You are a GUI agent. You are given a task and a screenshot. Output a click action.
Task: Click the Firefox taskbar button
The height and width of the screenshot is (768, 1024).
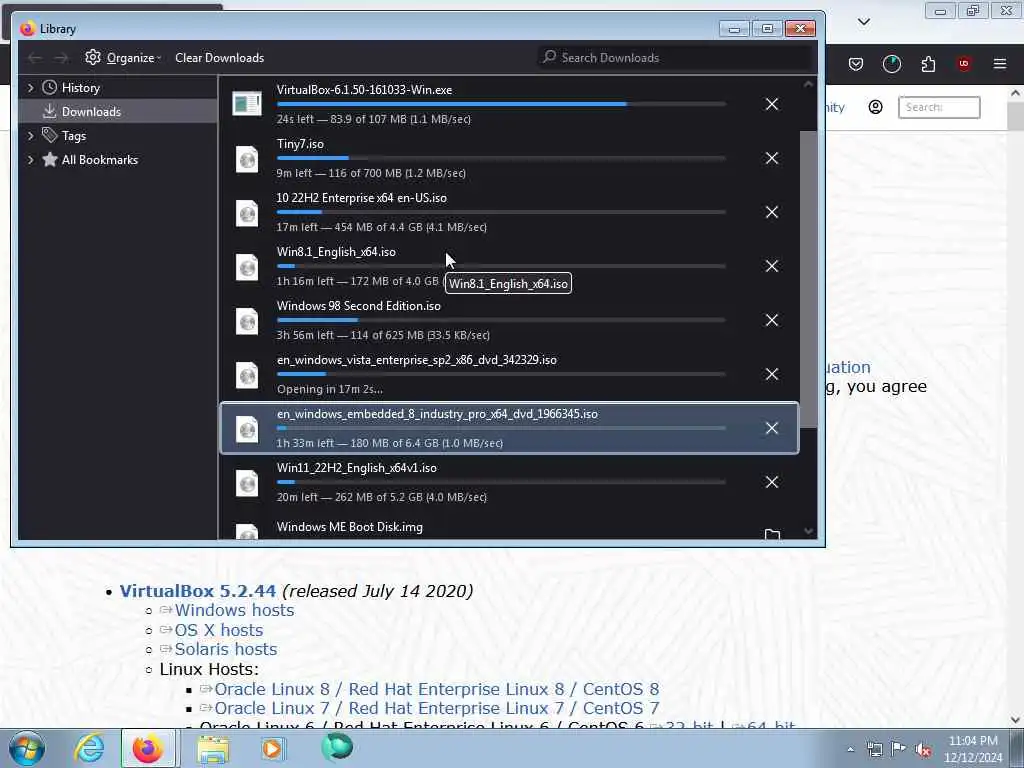[148, 748]
